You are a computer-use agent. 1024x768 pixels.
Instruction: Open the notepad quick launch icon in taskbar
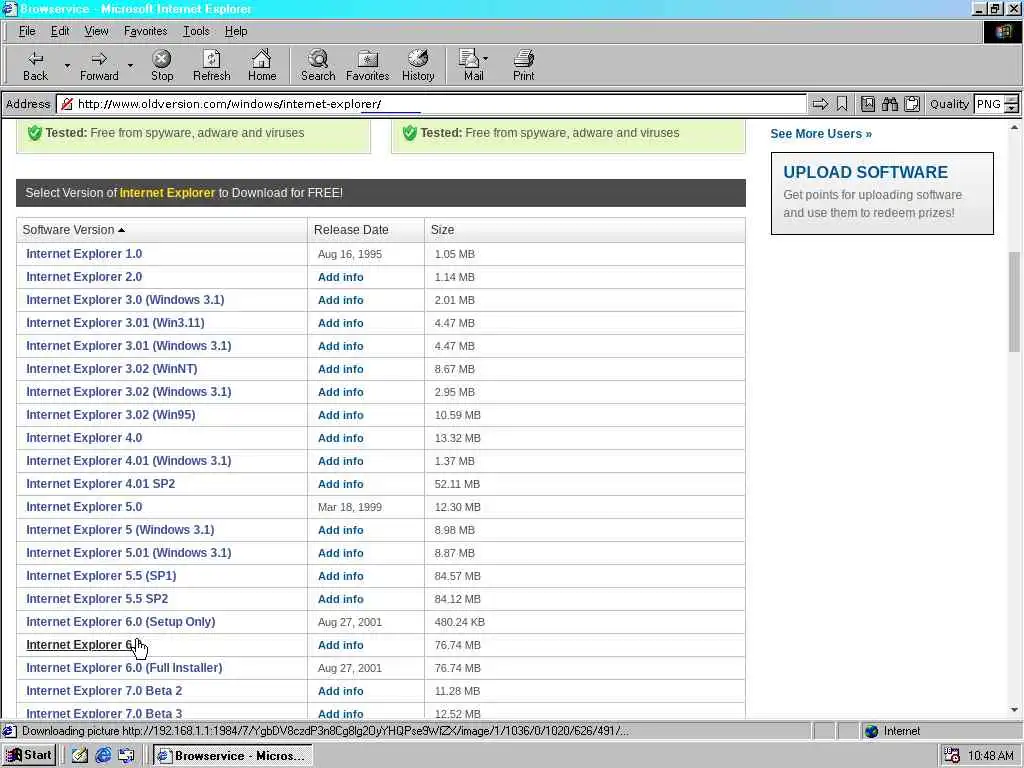click(x=80, y=756)
